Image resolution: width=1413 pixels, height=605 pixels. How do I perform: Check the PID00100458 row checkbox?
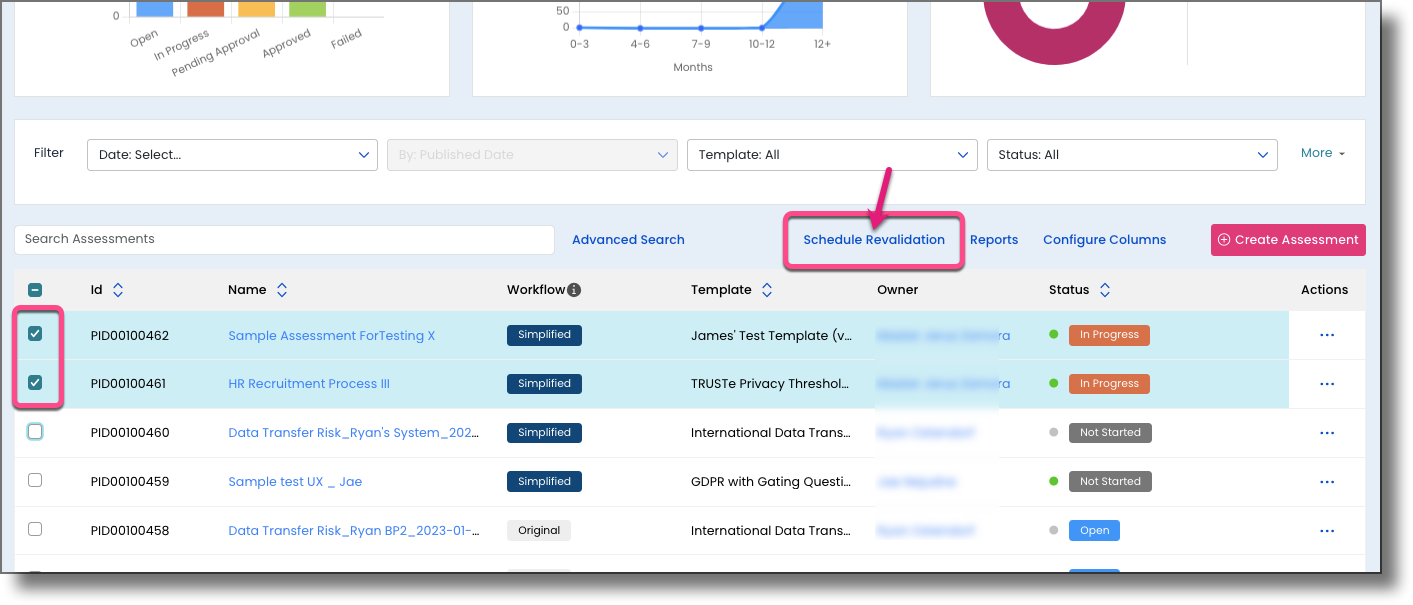35,529
